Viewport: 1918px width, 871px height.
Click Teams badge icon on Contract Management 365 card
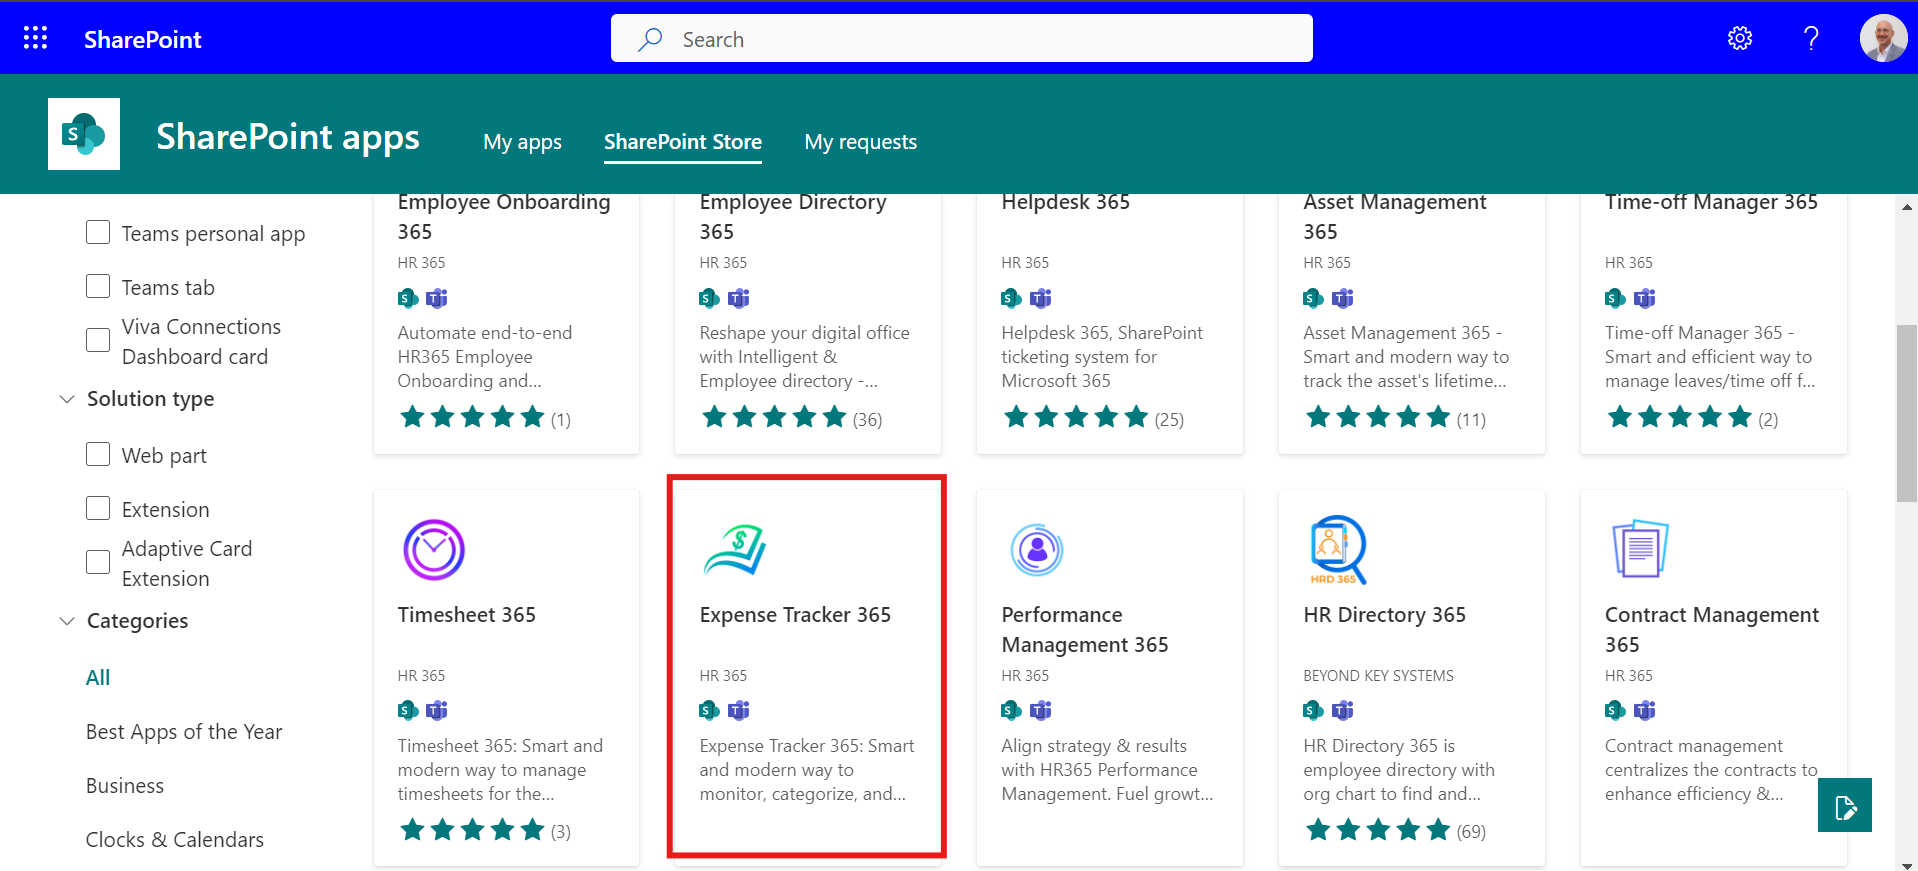(x=1645, y=710)
